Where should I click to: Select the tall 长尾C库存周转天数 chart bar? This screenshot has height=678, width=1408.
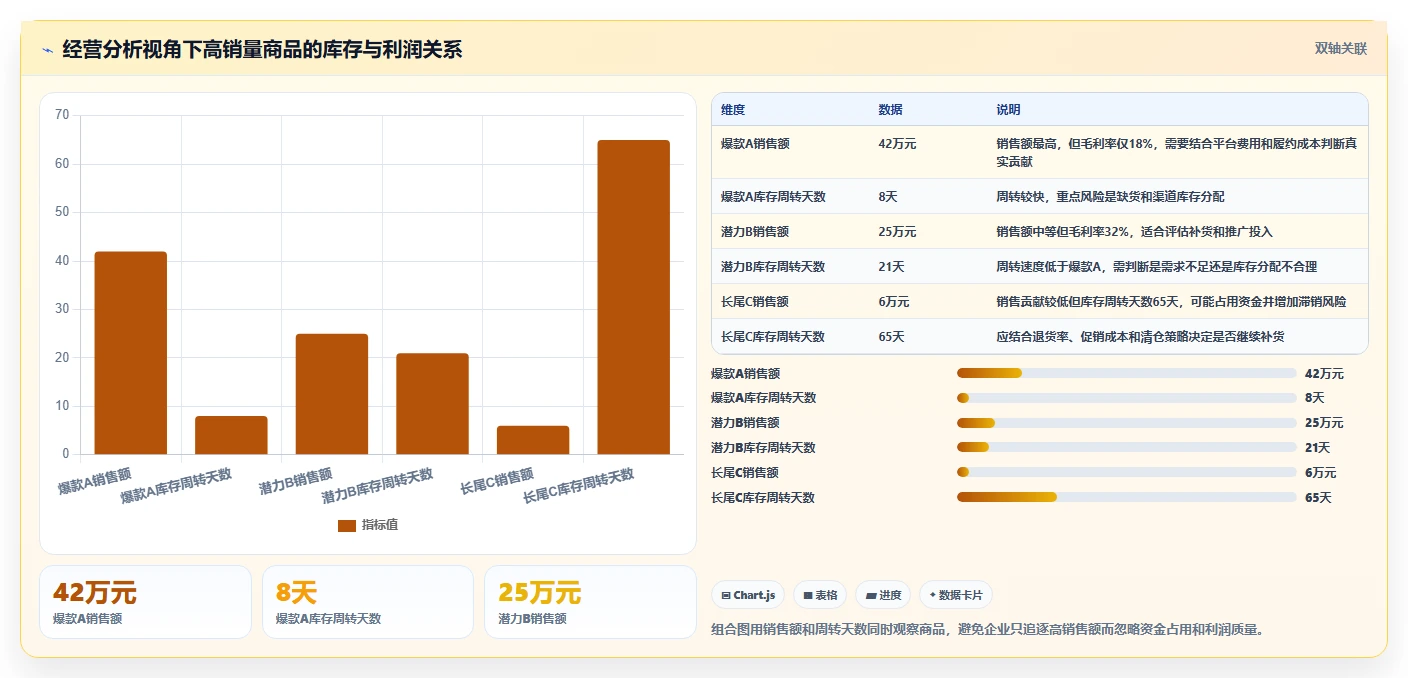click(x=634, y=297)
